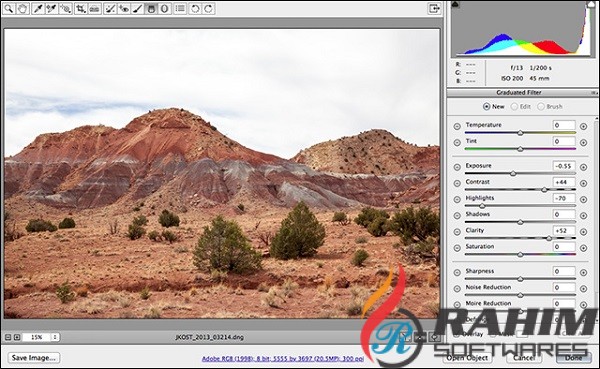Select the Hand tool
The image size is (600, 369).
[x=23, y=8]
